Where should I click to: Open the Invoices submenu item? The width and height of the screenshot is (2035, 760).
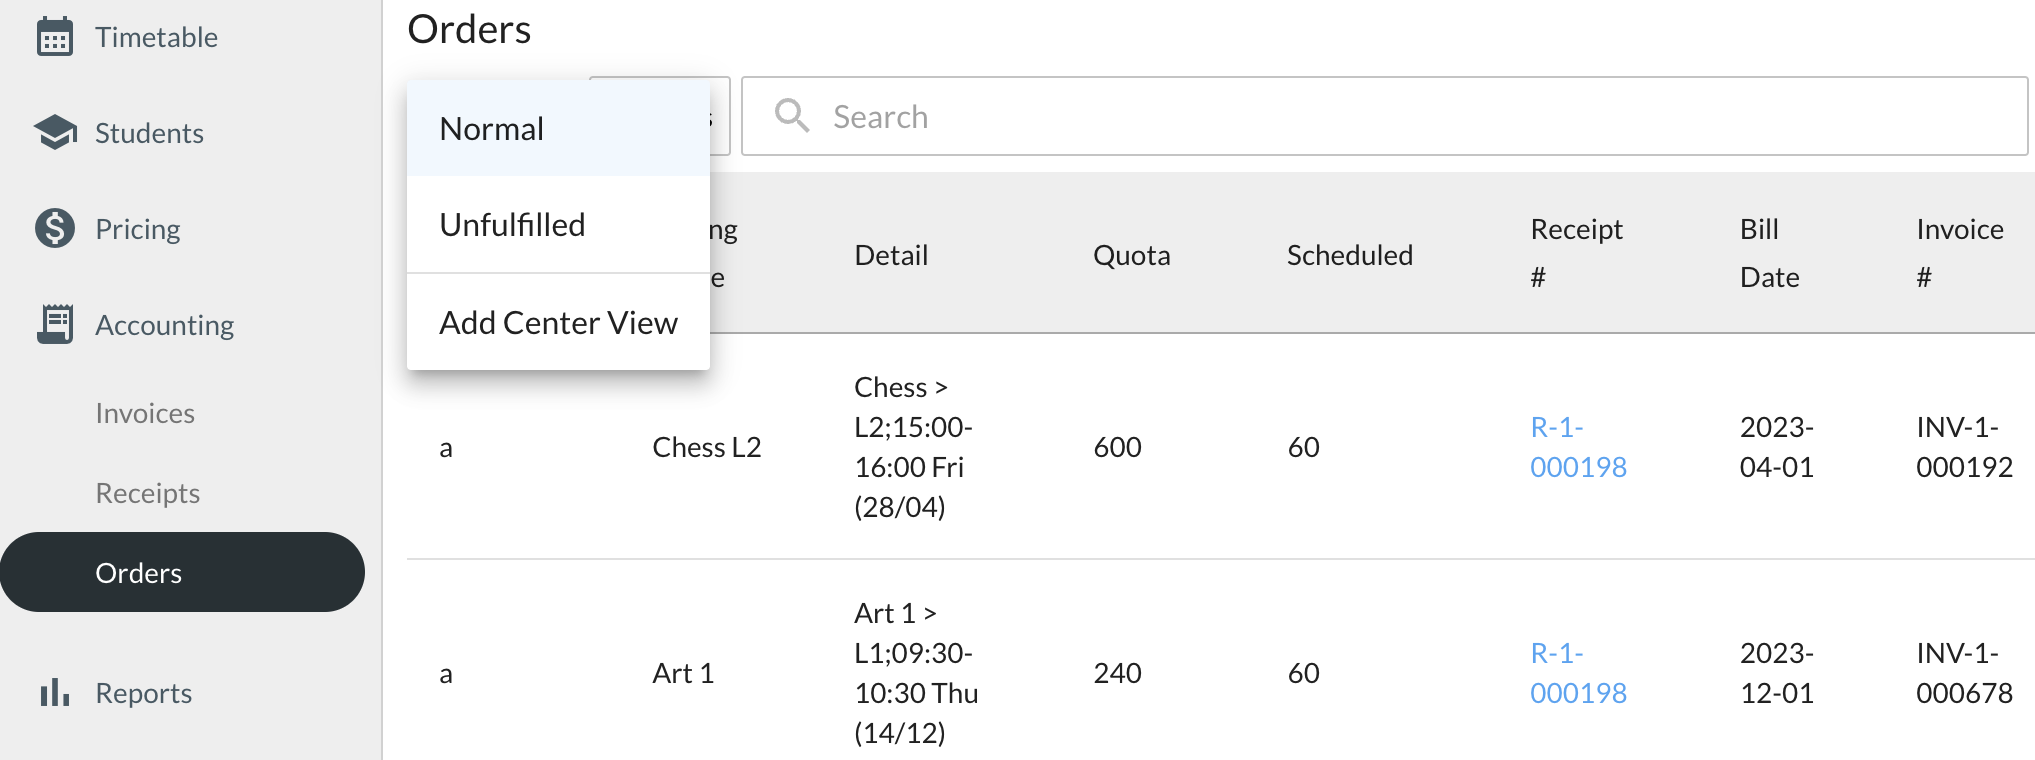point(145,413)
